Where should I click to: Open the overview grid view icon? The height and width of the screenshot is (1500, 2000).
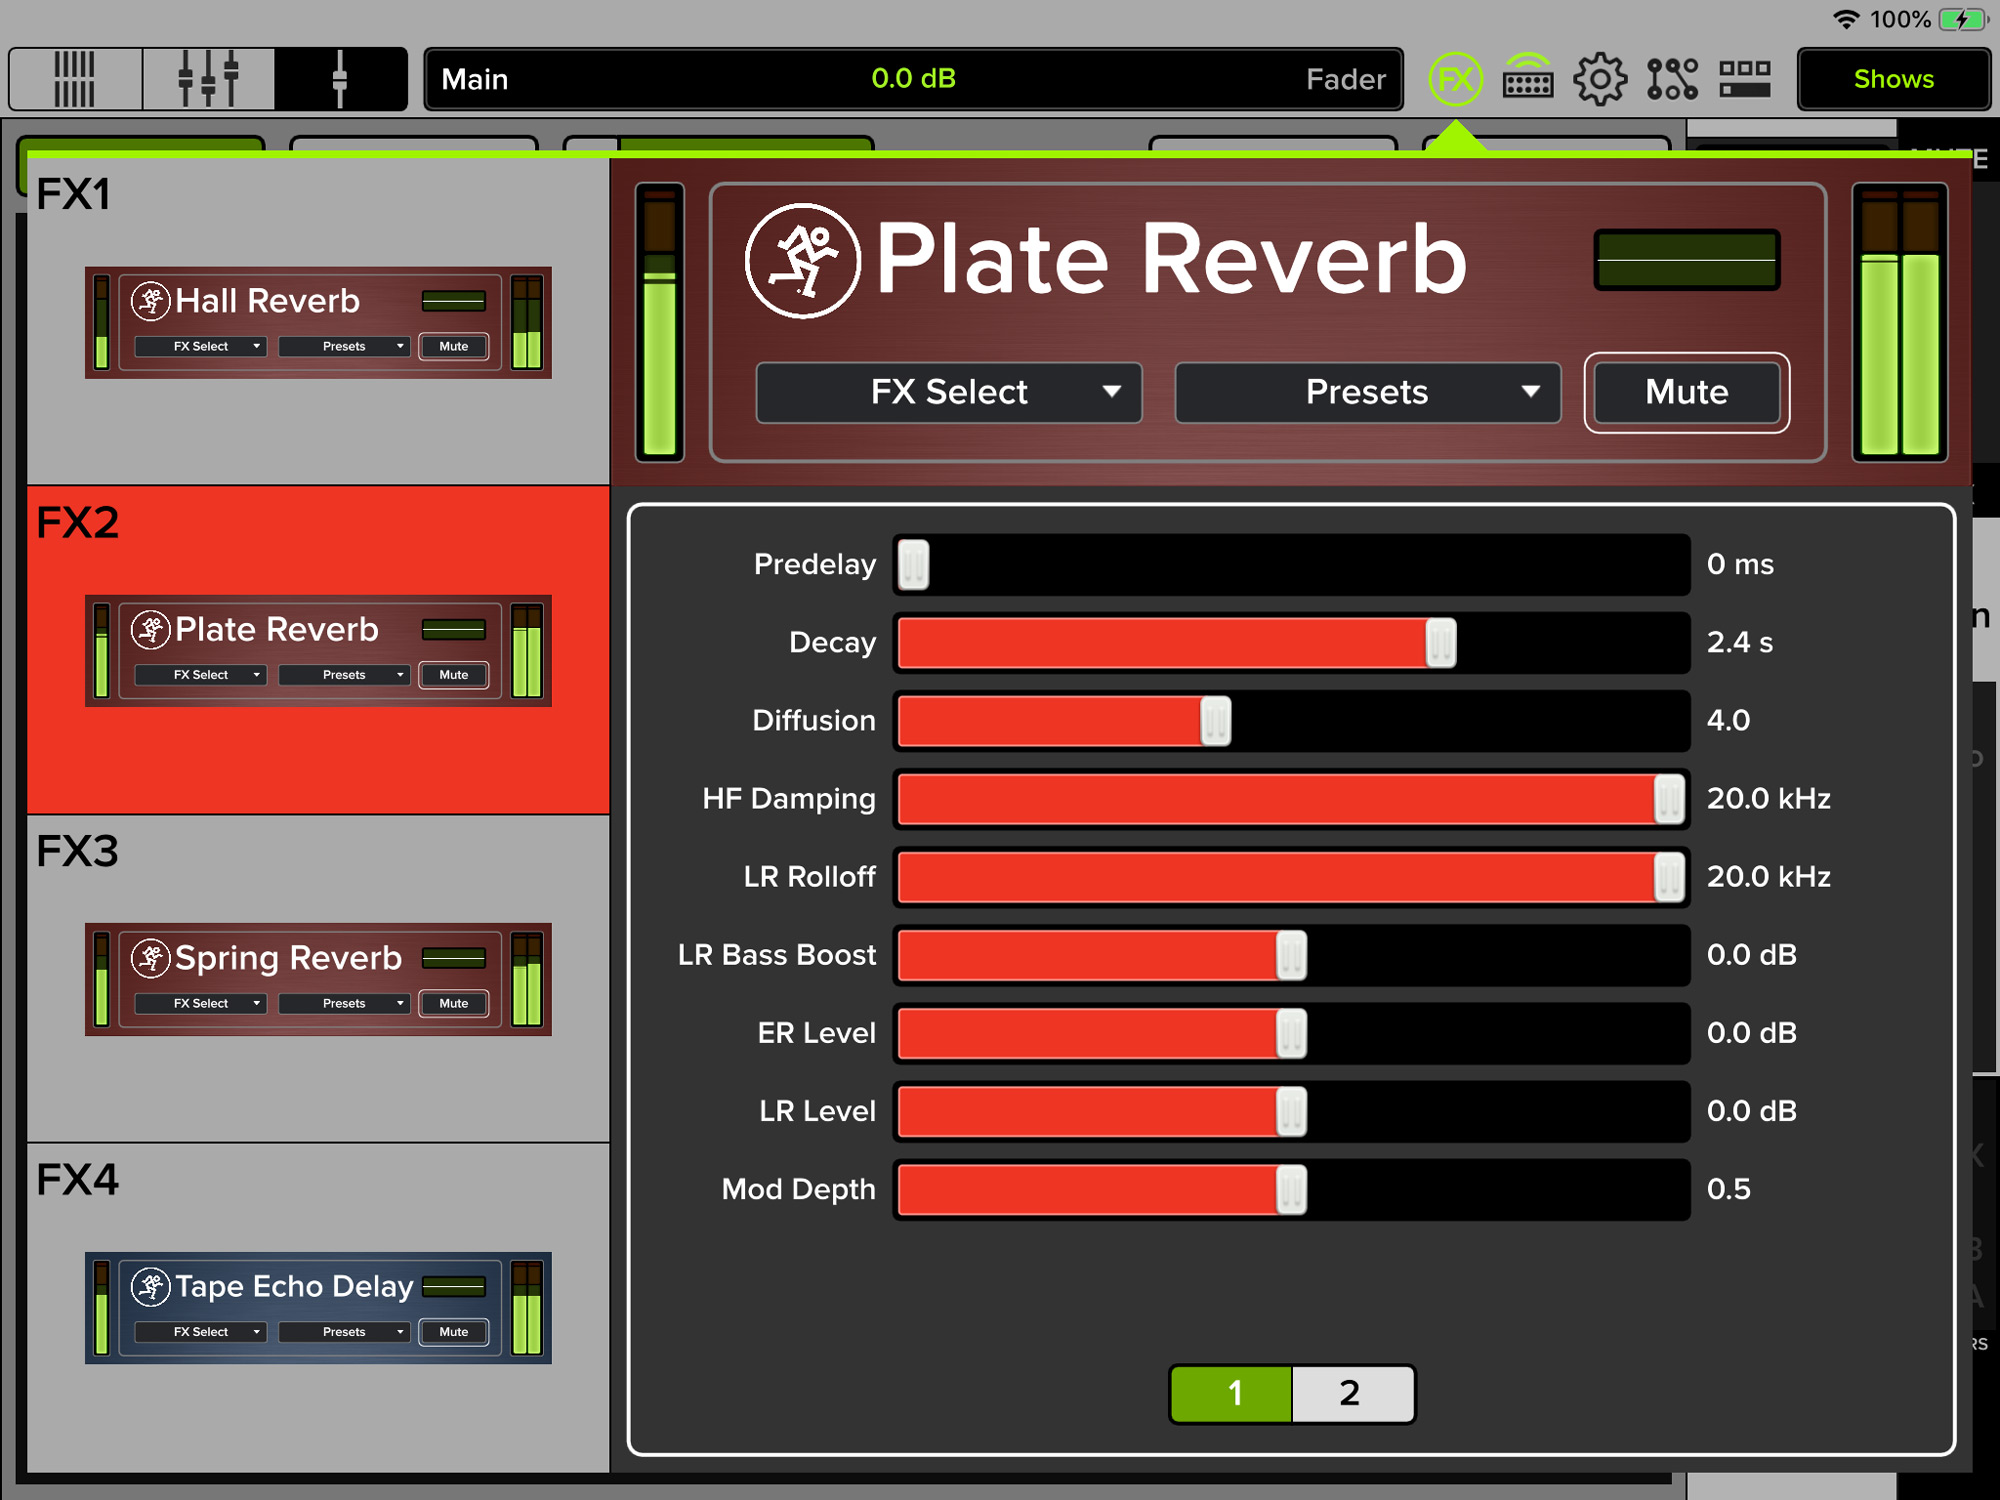pos(75,79)
